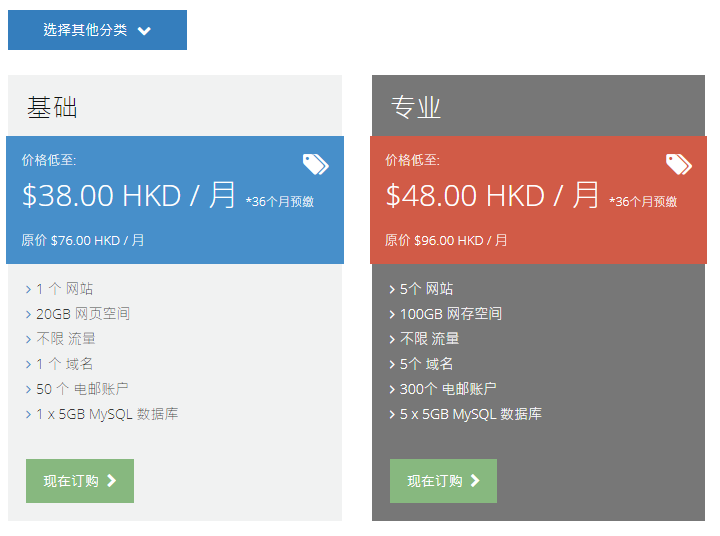This screenshot has height=536, width=720.
Task: Click the original price 原价 $96.00 HKD text
Action: [446, 240]
